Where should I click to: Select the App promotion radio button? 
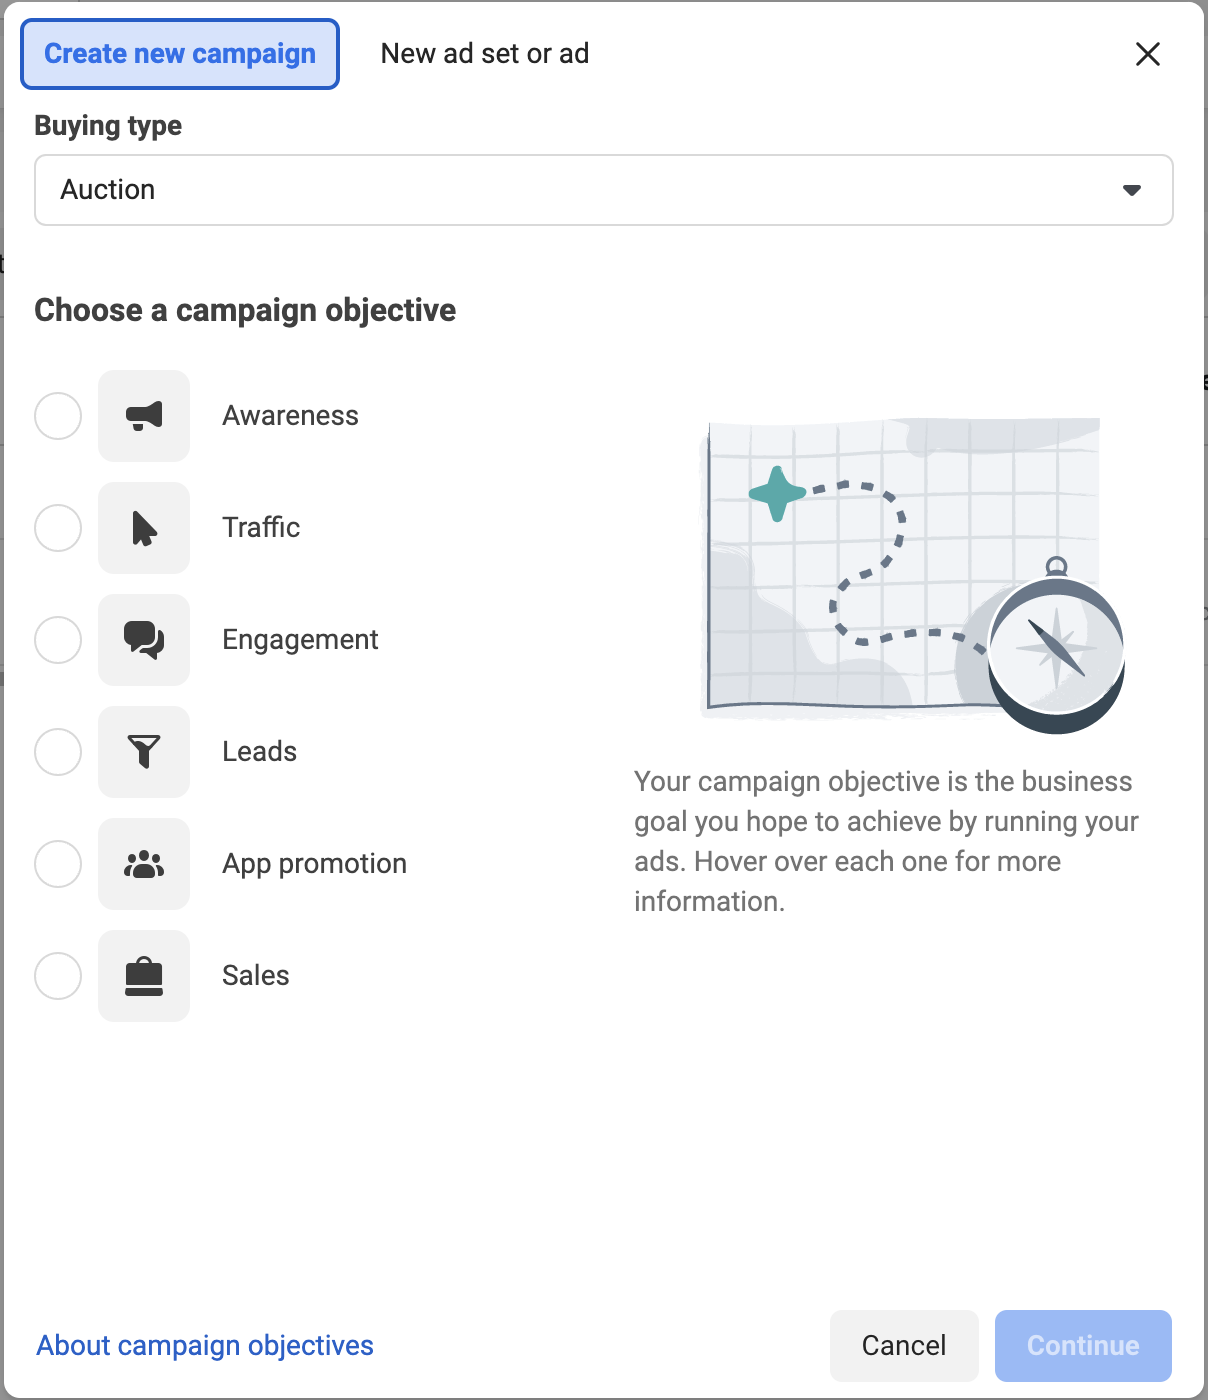pyautogui.click(x=58, y=864)
